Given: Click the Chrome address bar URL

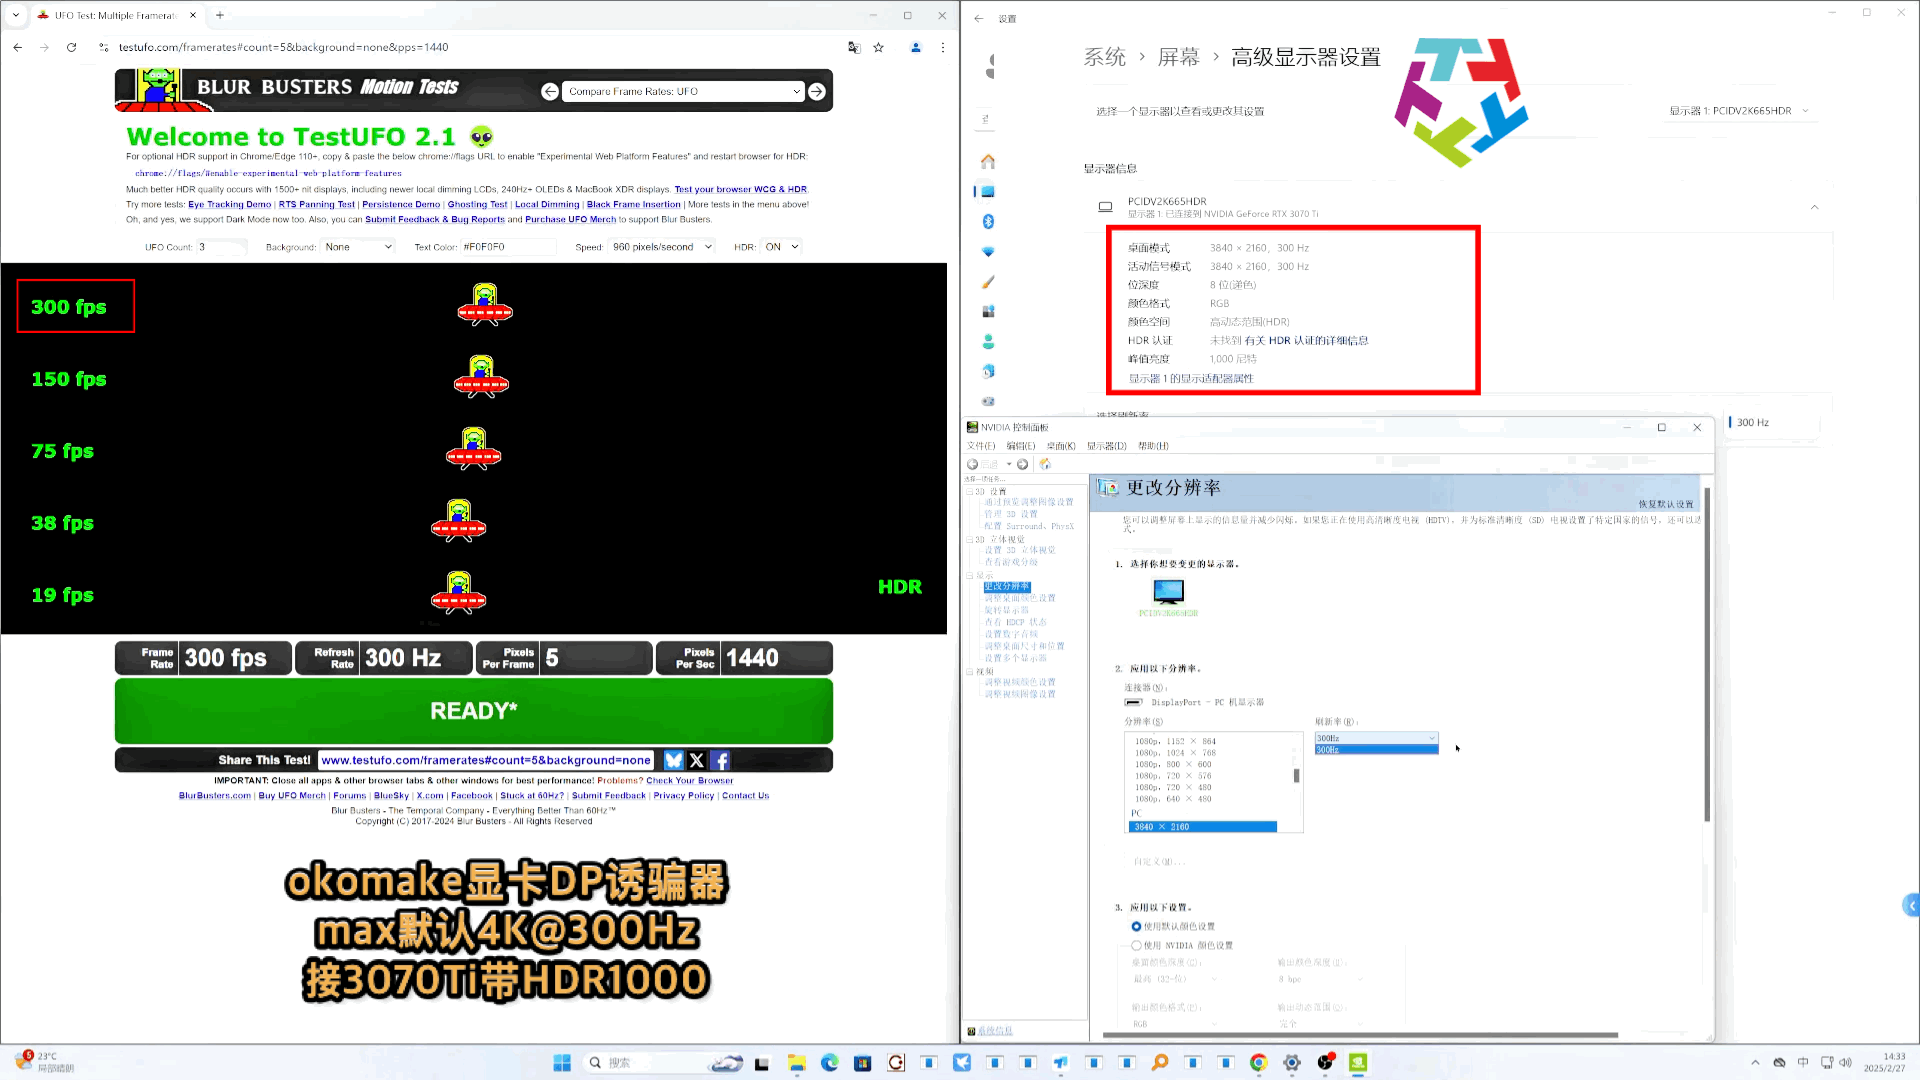Looking at the screenshot, I should (x=283, y=47).
